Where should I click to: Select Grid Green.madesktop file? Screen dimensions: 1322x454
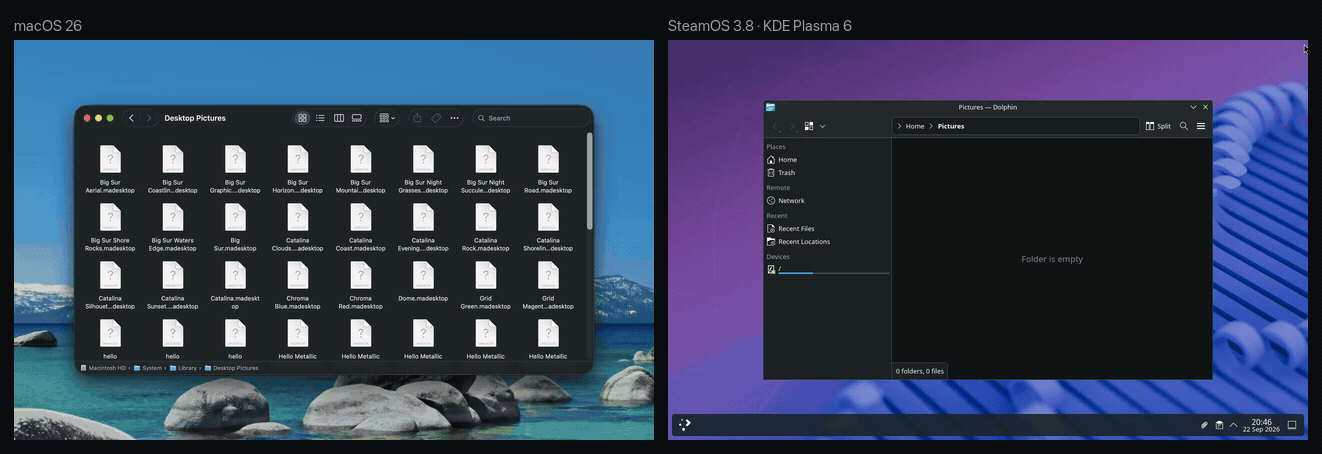point(486,286)
